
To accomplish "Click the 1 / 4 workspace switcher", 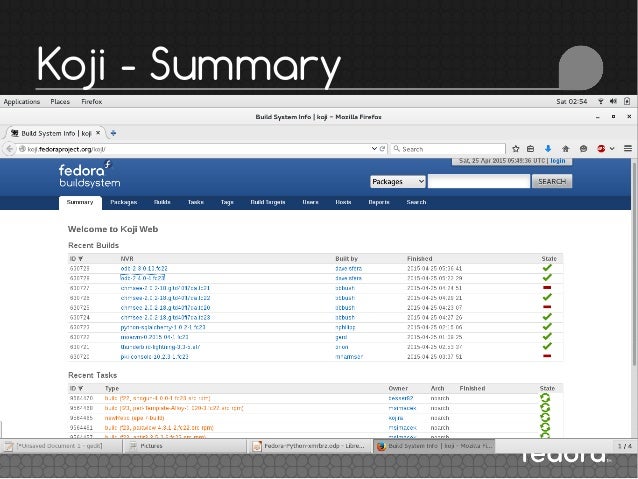I will (625, 446).
